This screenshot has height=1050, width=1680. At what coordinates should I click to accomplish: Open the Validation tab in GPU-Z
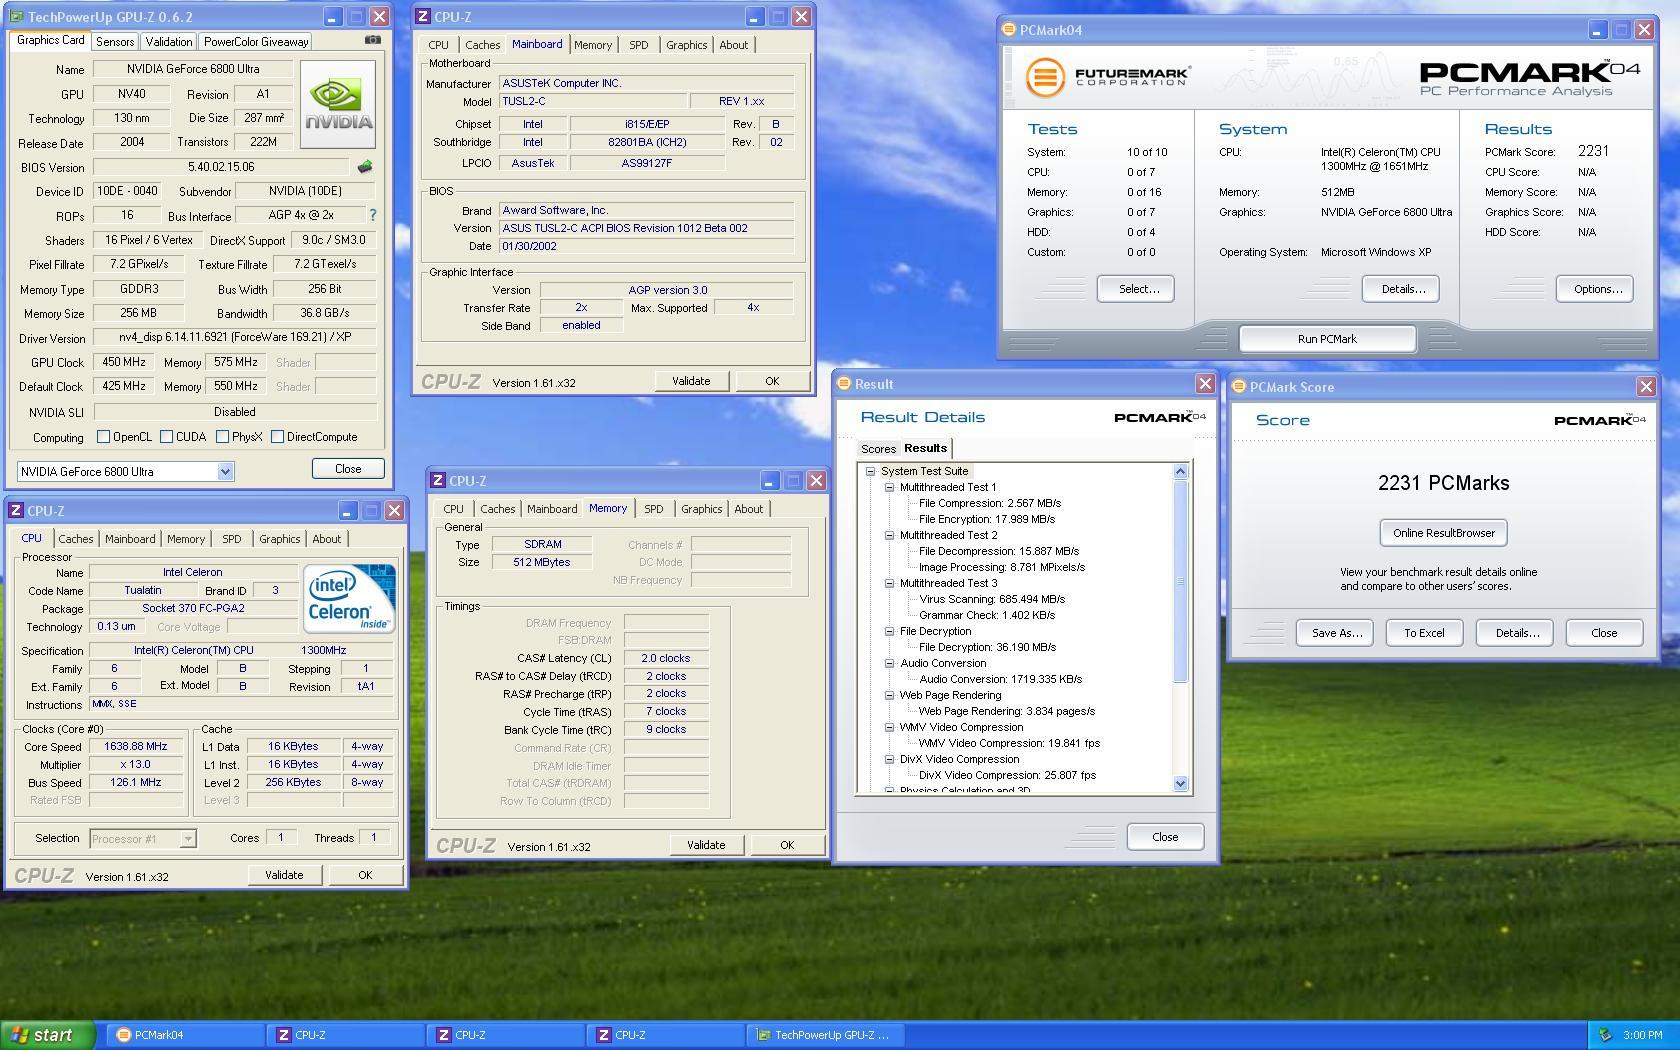pos(168,42)
